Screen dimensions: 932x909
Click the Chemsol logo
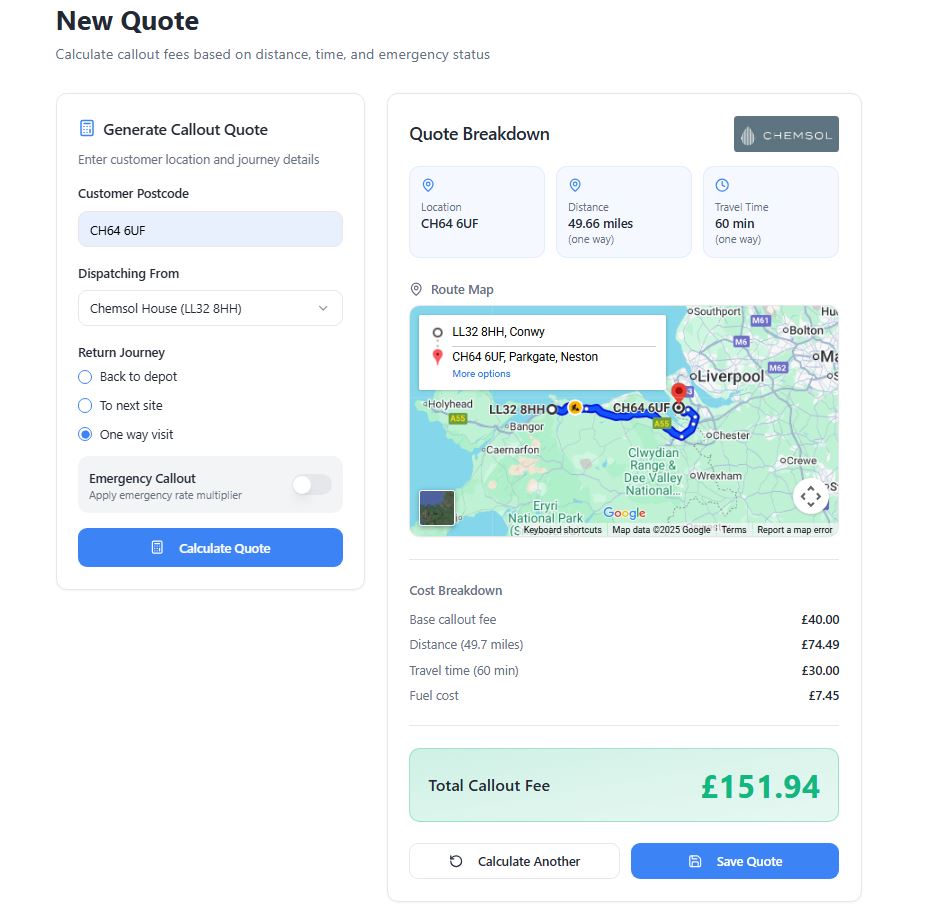[786, 132]
